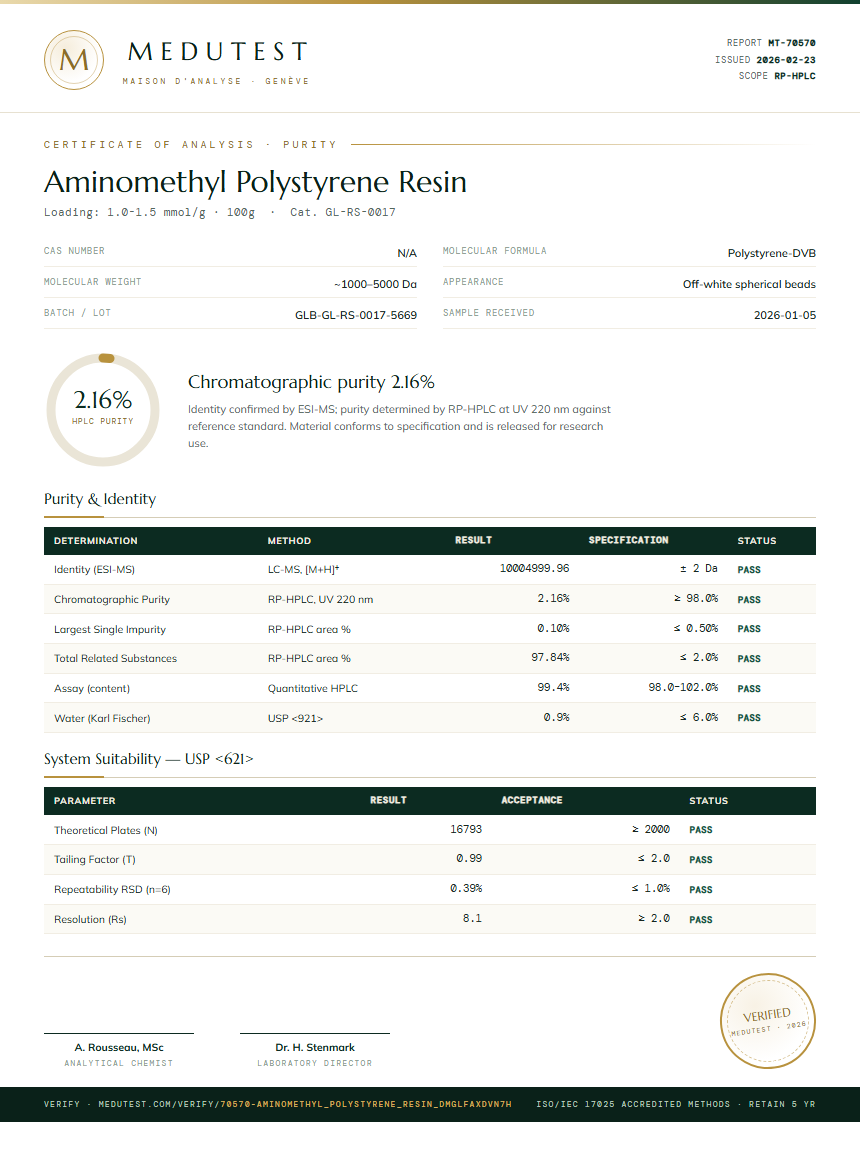Select molecular weight ~1000-5000 Da

click(x=375, y=284)
